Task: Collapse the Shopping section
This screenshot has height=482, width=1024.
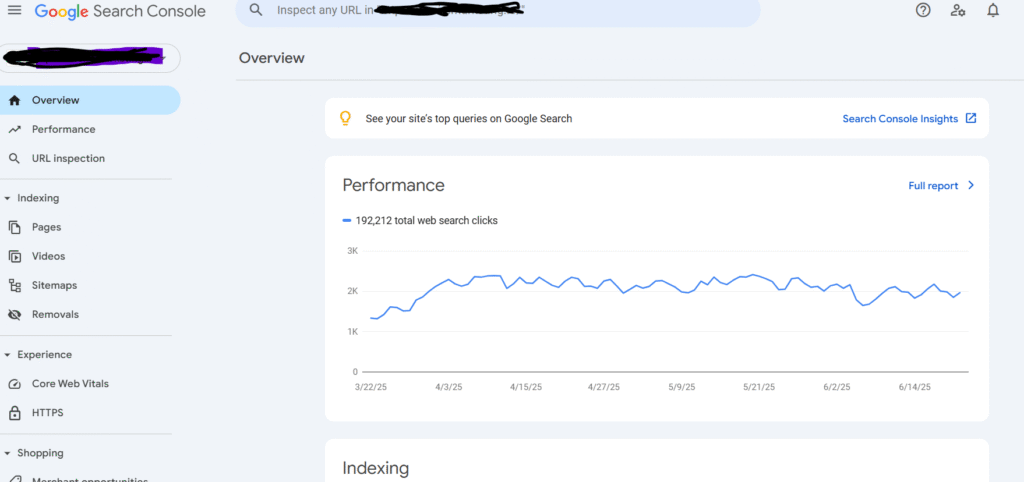Action: pos(7,453)
